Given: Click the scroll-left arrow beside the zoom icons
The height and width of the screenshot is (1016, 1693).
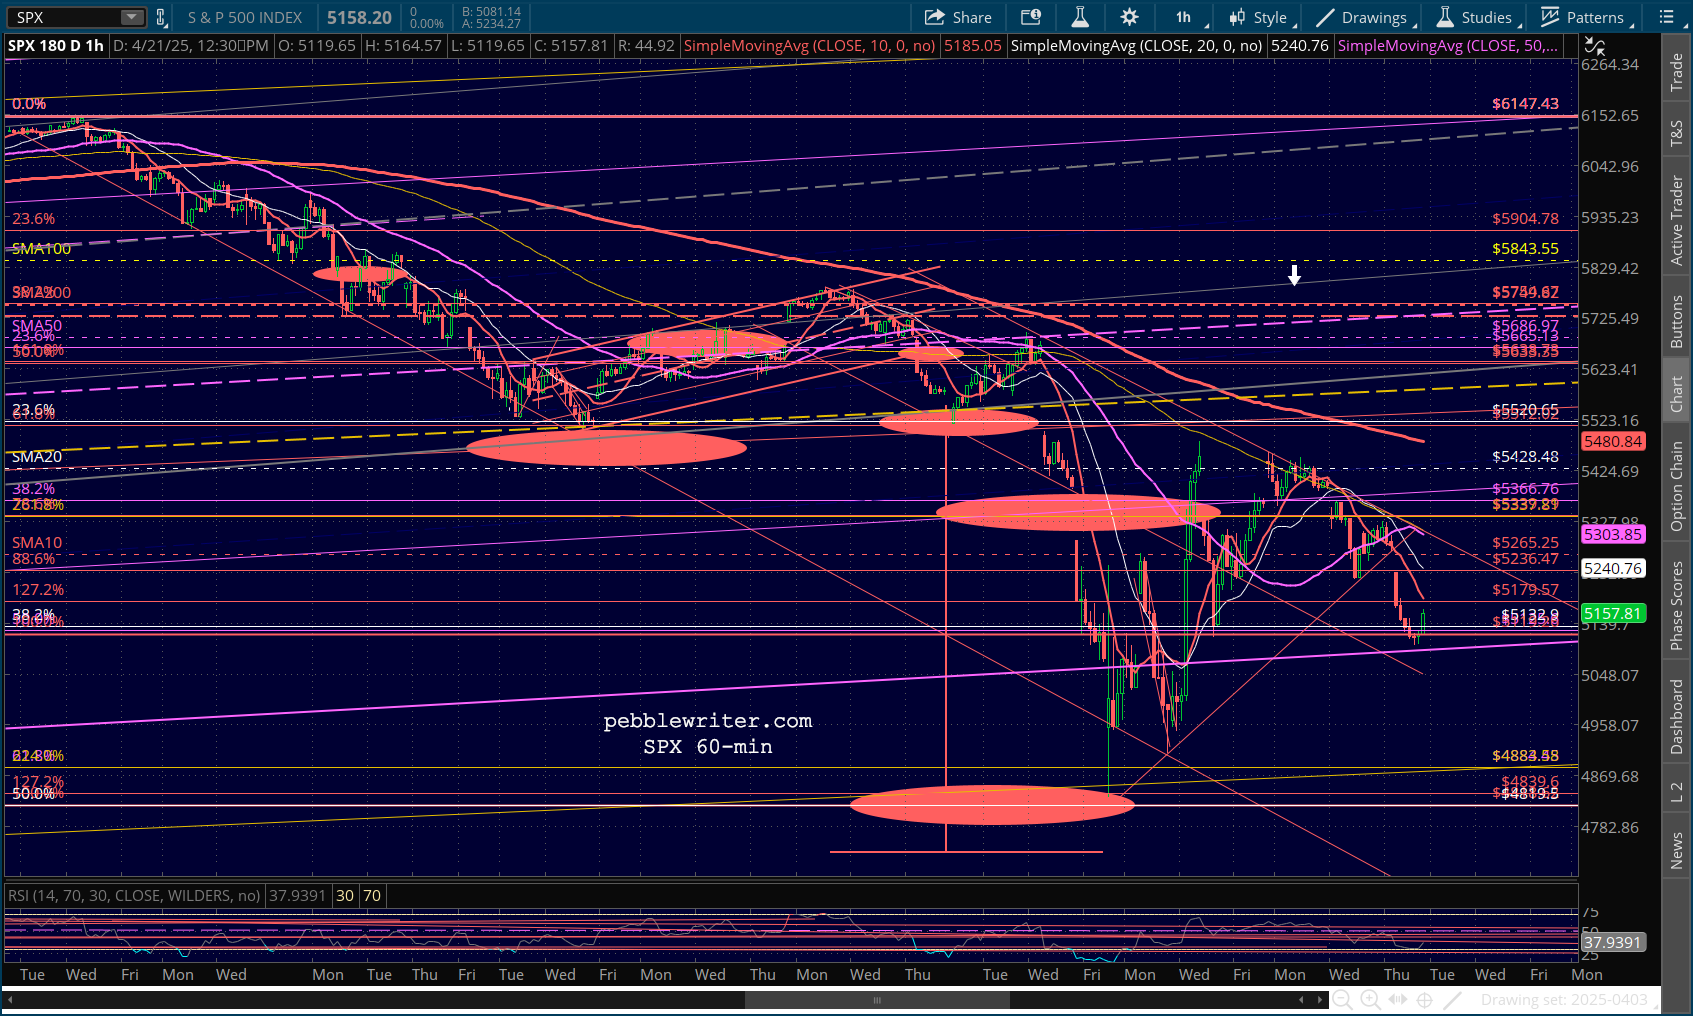Looking at the screenshot, I should (1301, 1000).
